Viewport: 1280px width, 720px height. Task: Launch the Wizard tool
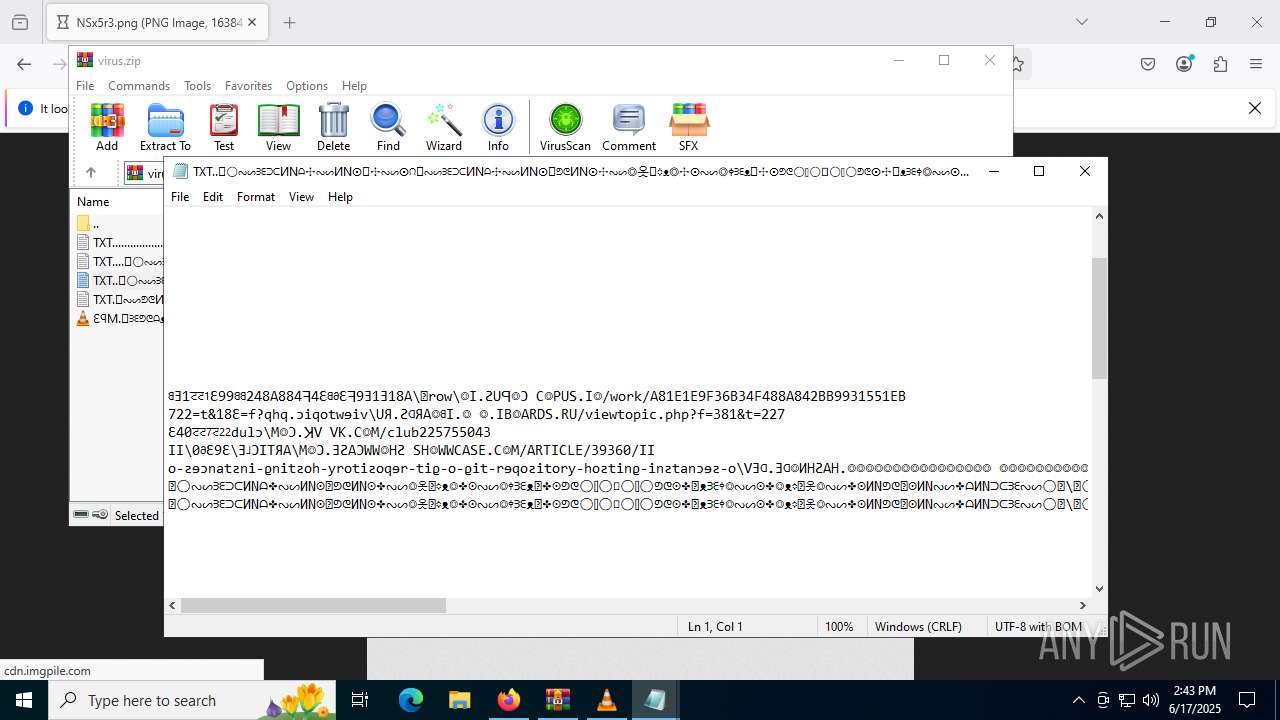[x=444, y=127]
